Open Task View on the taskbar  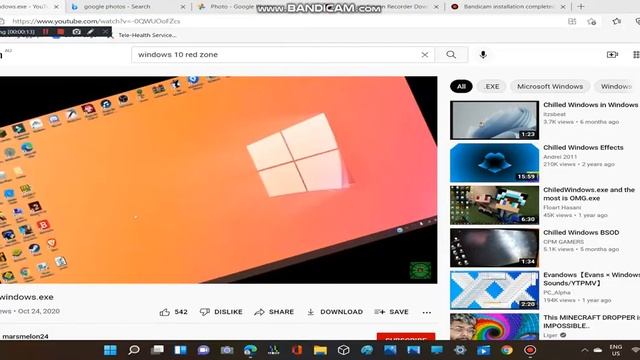coord(157,350)
